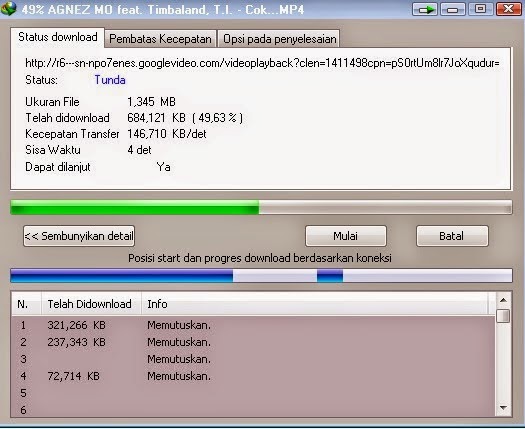
Task: Click the IDM globe icon in title bar
Action: pyautogui.click(x=8, y=8)
